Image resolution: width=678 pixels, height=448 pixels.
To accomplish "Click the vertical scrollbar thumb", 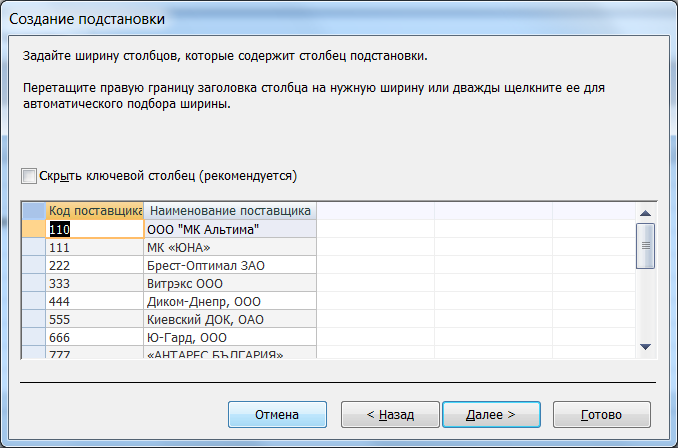I will 646,246.
